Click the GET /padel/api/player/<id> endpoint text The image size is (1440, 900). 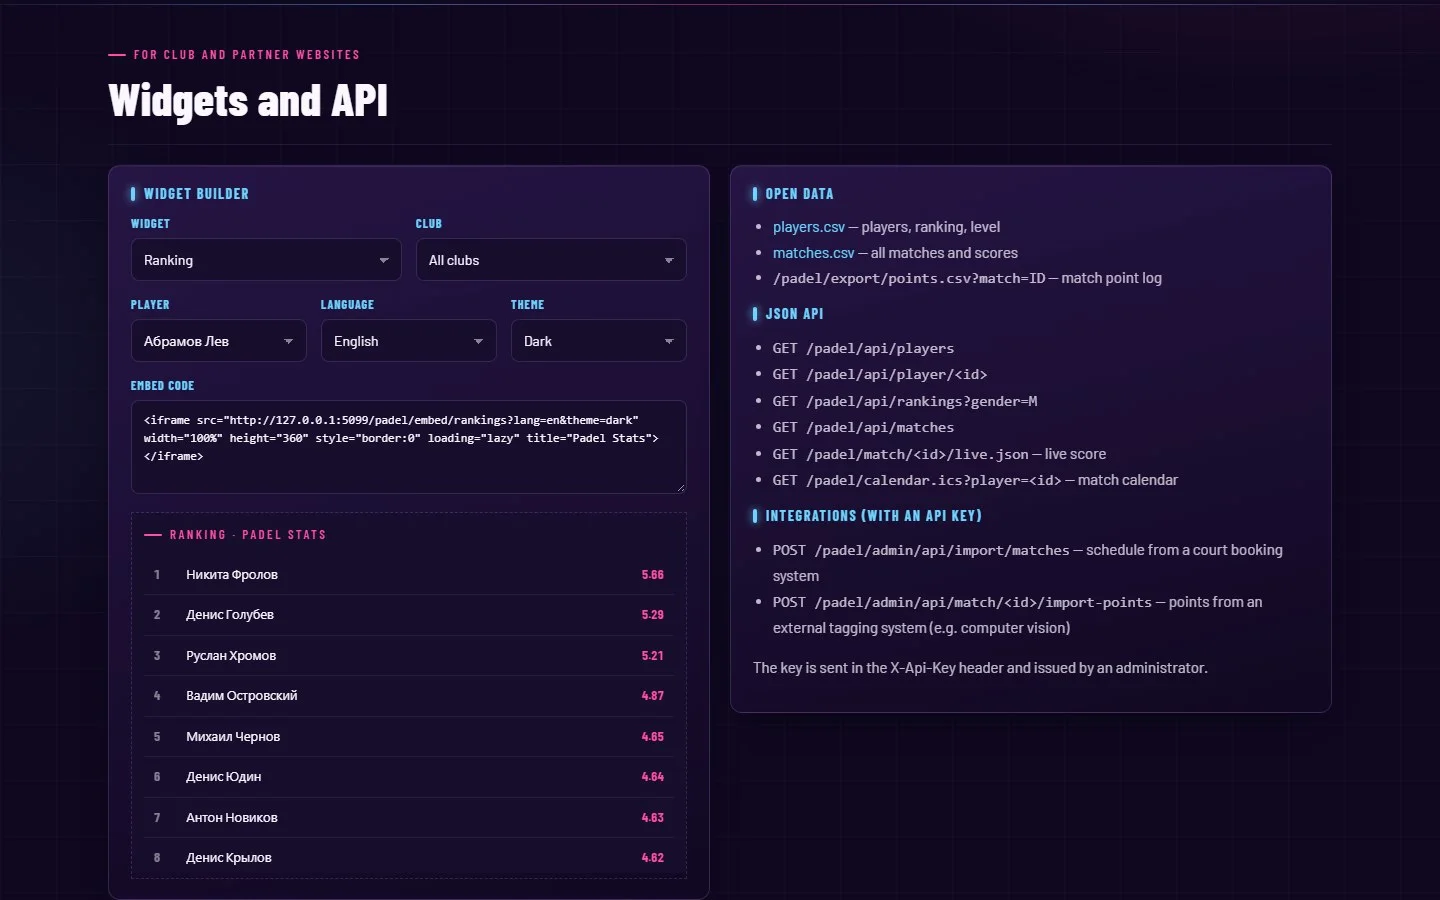[880, 374]
